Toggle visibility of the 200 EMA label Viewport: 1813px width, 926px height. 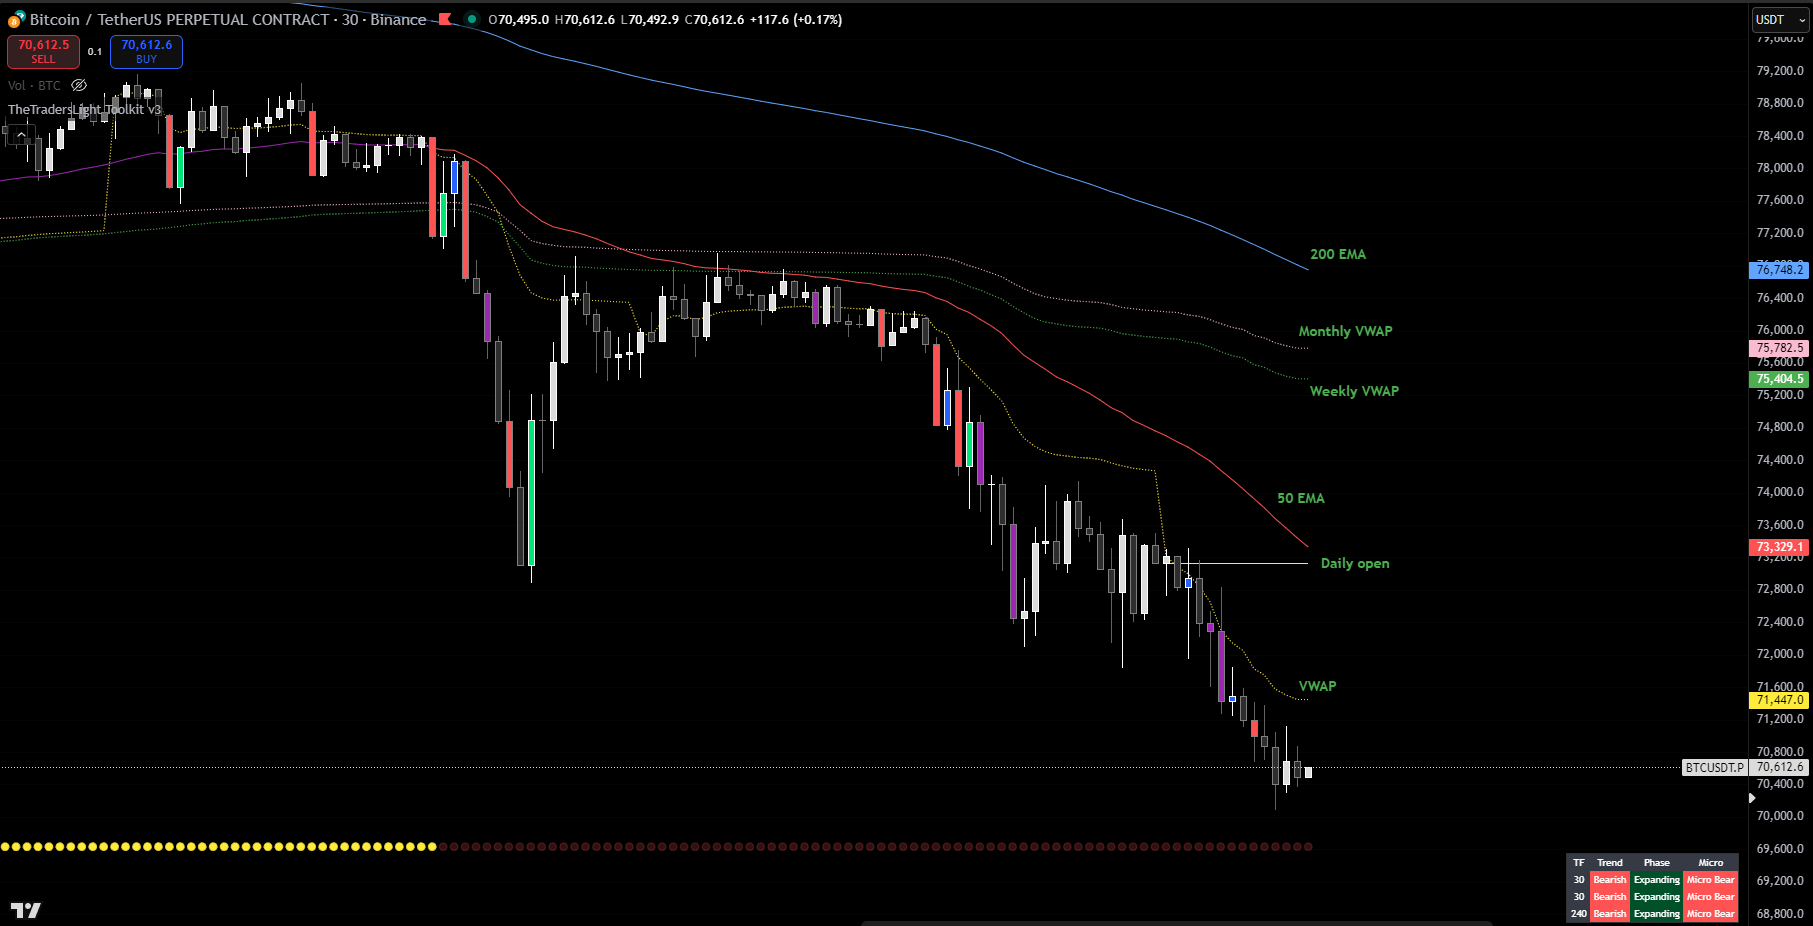tap(1340, 254)
